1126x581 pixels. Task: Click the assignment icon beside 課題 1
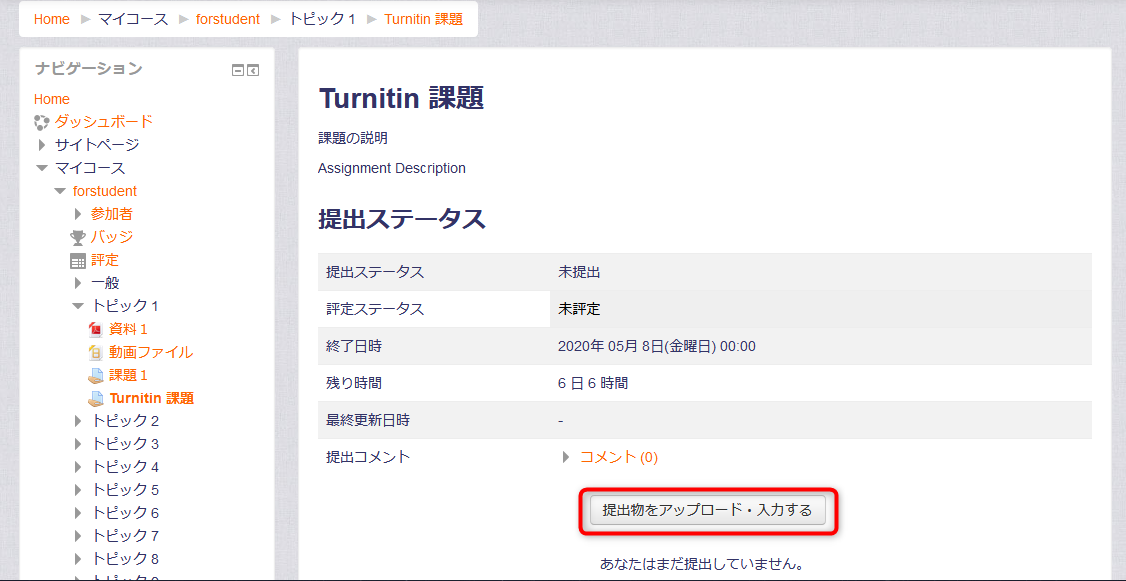tap(96, 376)
